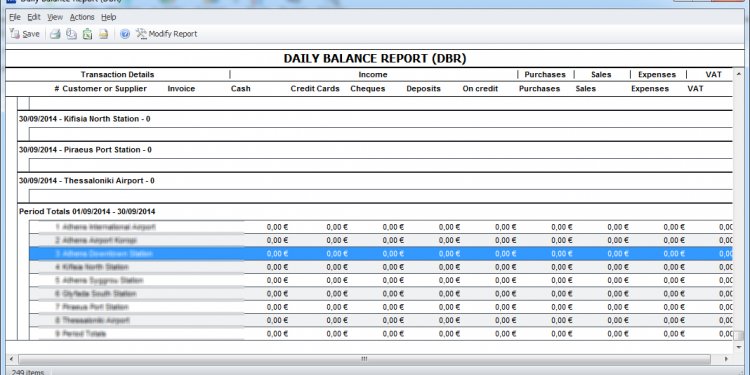Open help via the blue question icon
This screenshot has height=375, width=750.
click(125, 34)
